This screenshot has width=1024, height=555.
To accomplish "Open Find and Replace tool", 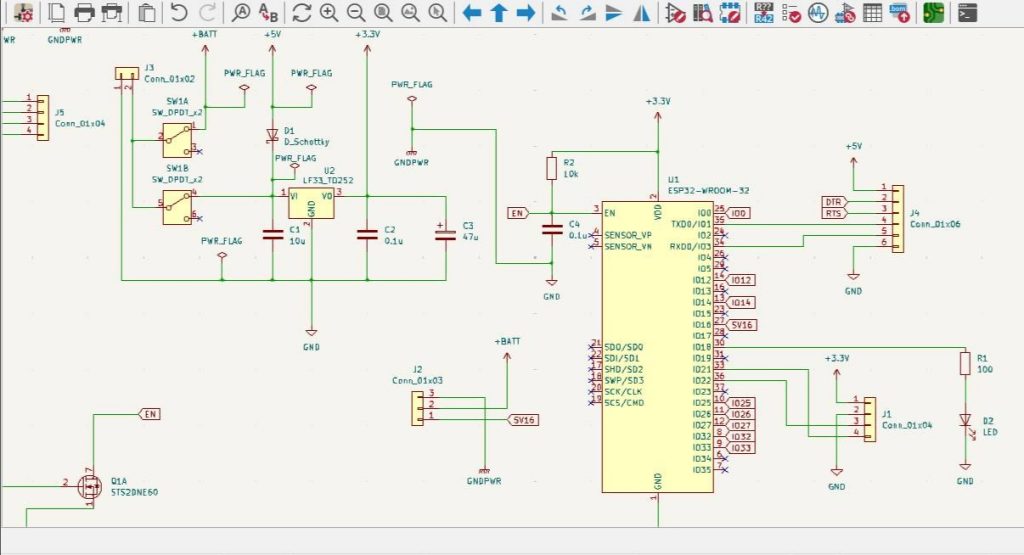I will [x=268, y=13].
